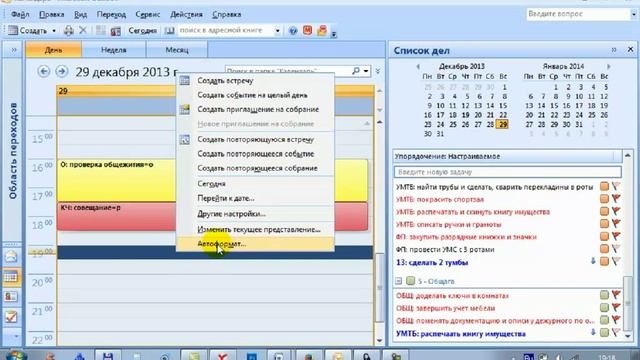This screenshot has width=640, height=360.
Task: Open the Сервис menu
Action: click(147, 15)
